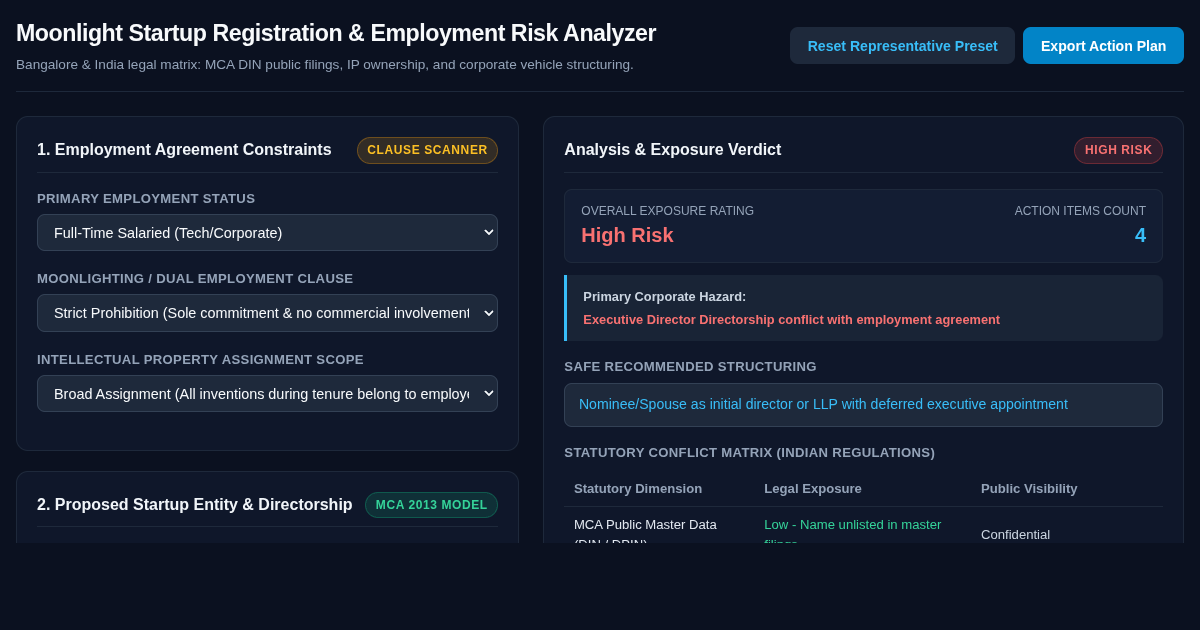
Task: Click Legal Exposure column header
Action: (813, 489)
